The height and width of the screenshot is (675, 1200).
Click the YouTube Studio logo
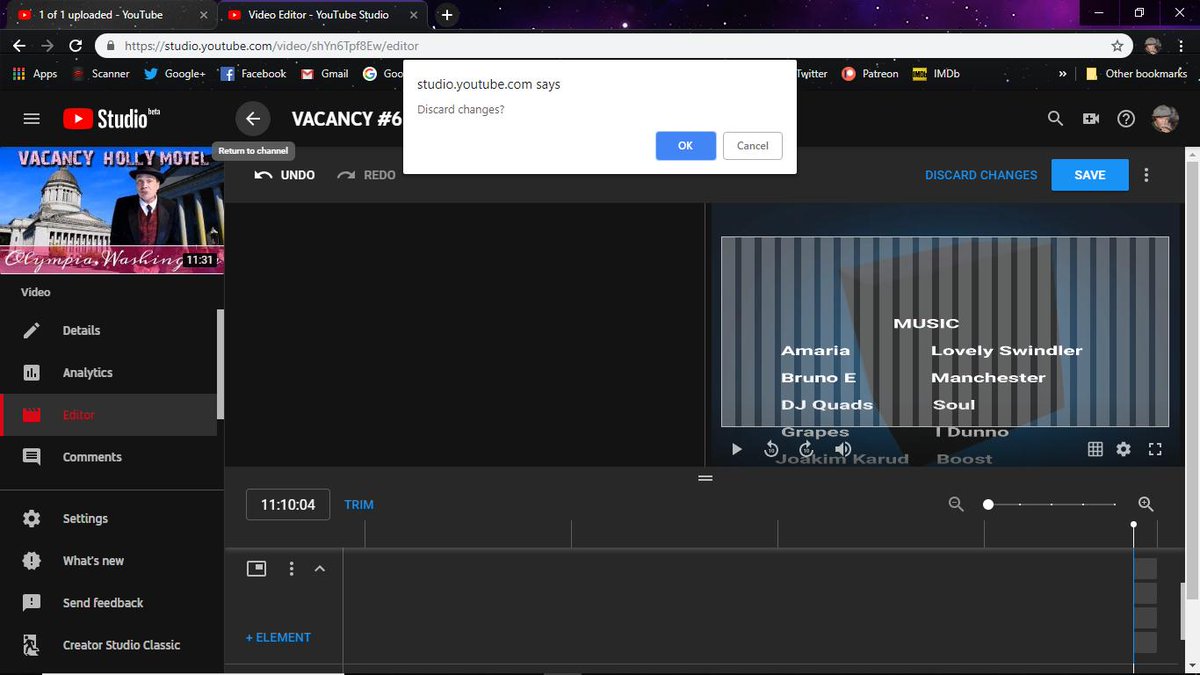click(x=111, y=118)
